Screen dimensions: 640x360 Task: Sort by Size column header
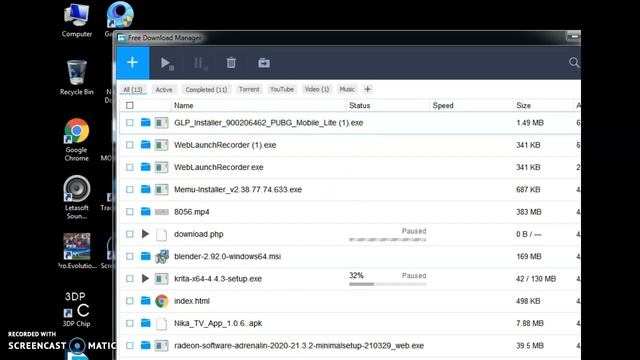(x=523, y=105)
